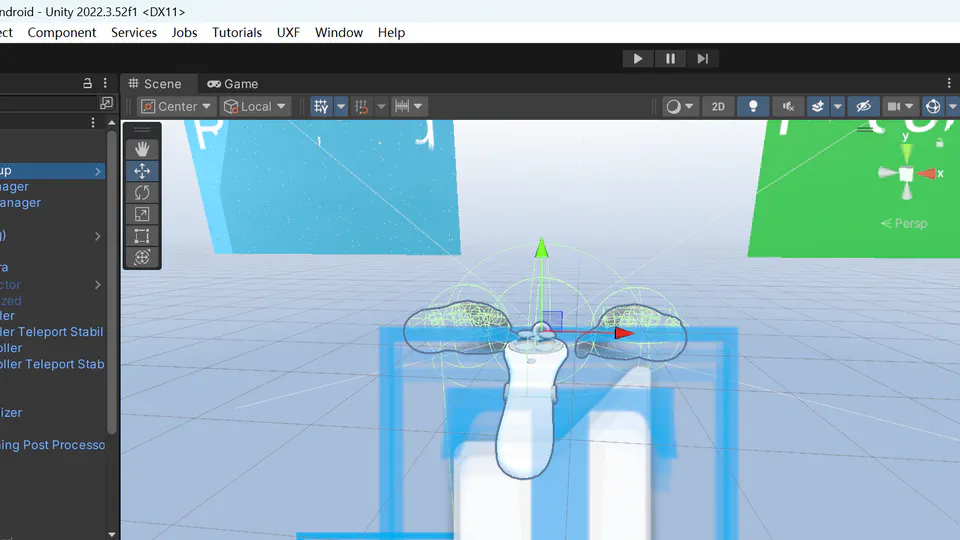Click hierarchy scrollbar down arrow
Viewport: 960px width, 540px height.
[x=111, y=534]
